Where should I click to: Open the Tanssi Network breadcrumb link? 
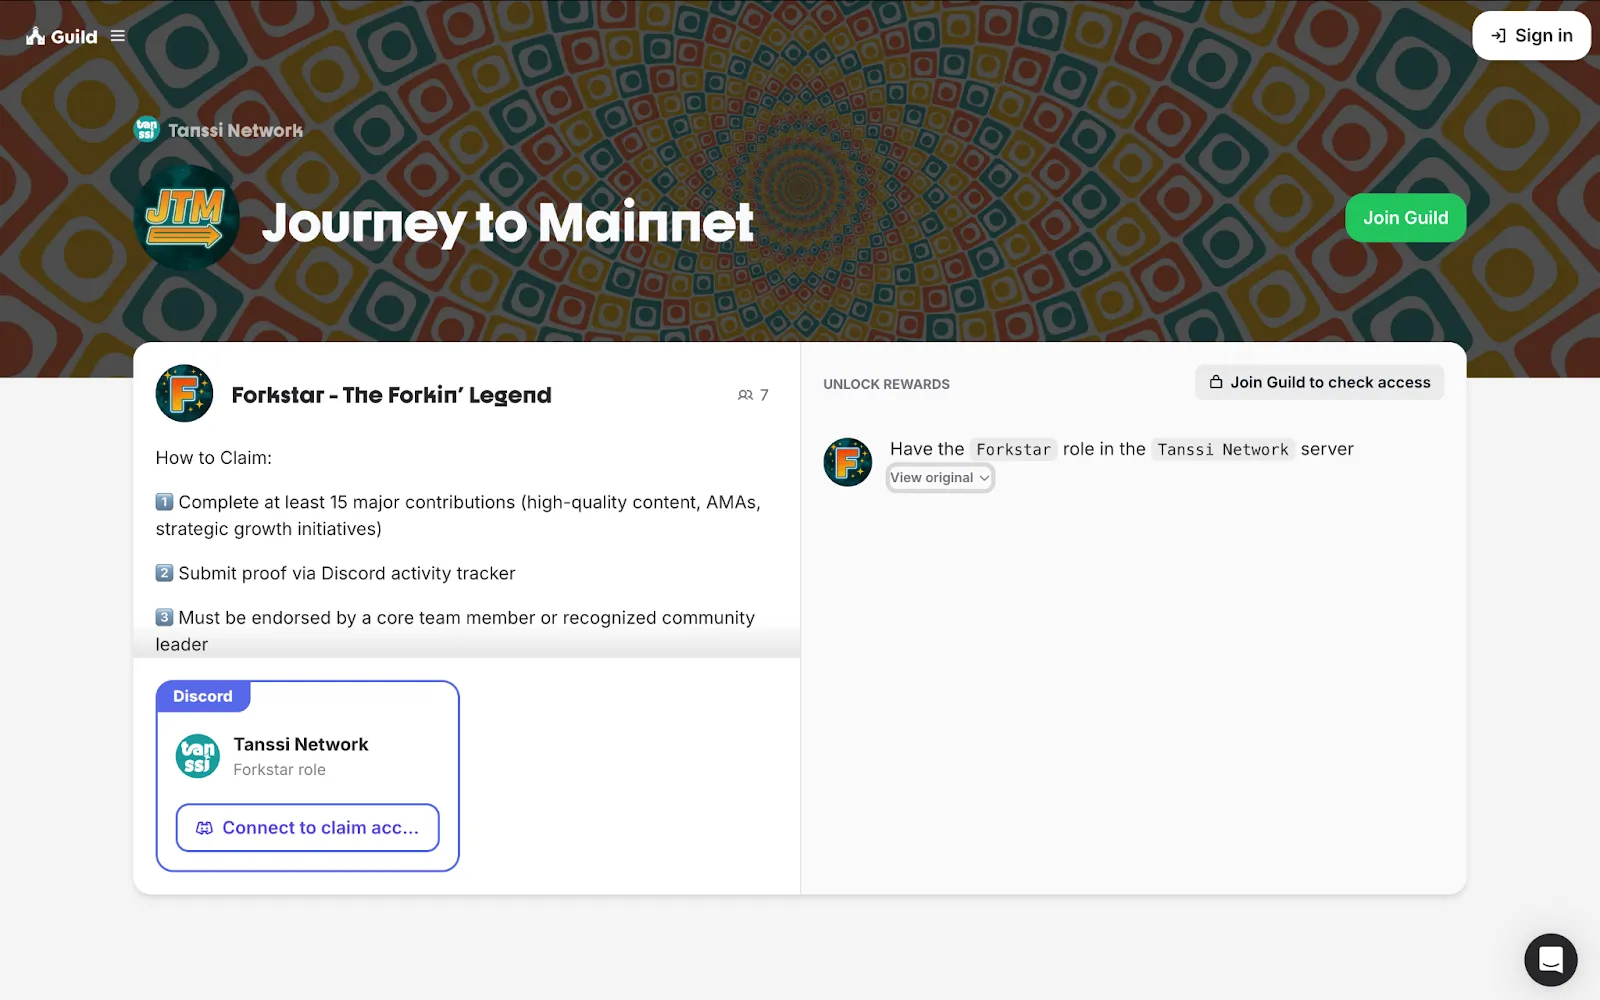coord(235,130)
